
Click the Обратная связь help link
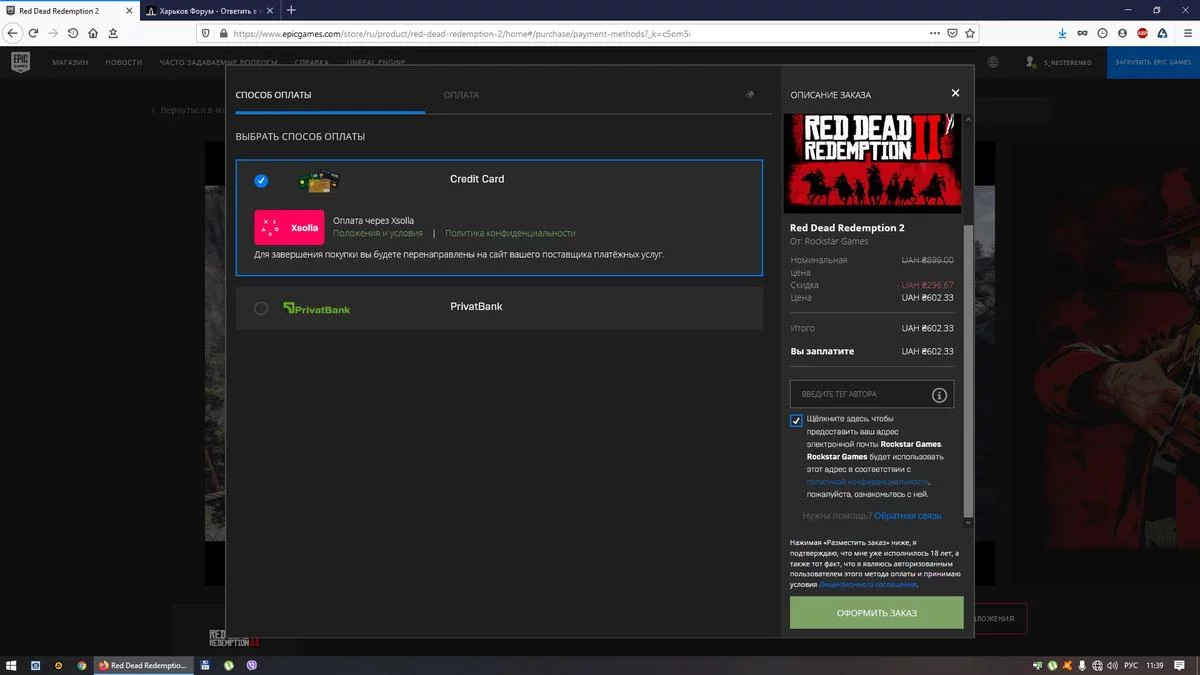click(x=908, y=516)
